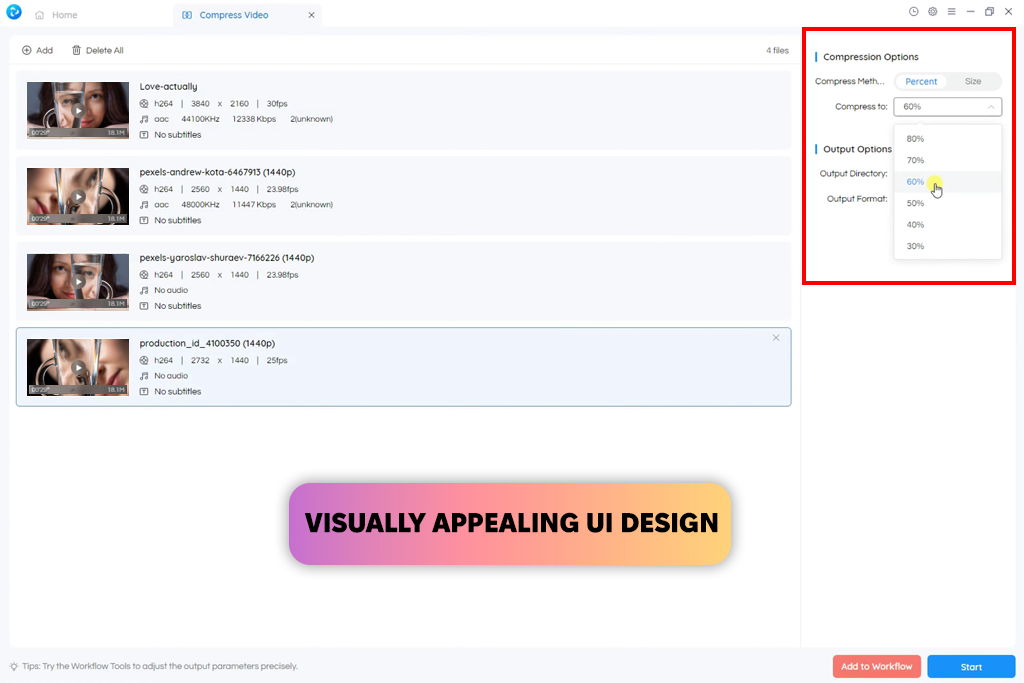Choose 80% in the dropdown
Viewport: 1024px width, 683px height.
pyautogui.click(x=948, y=138)
